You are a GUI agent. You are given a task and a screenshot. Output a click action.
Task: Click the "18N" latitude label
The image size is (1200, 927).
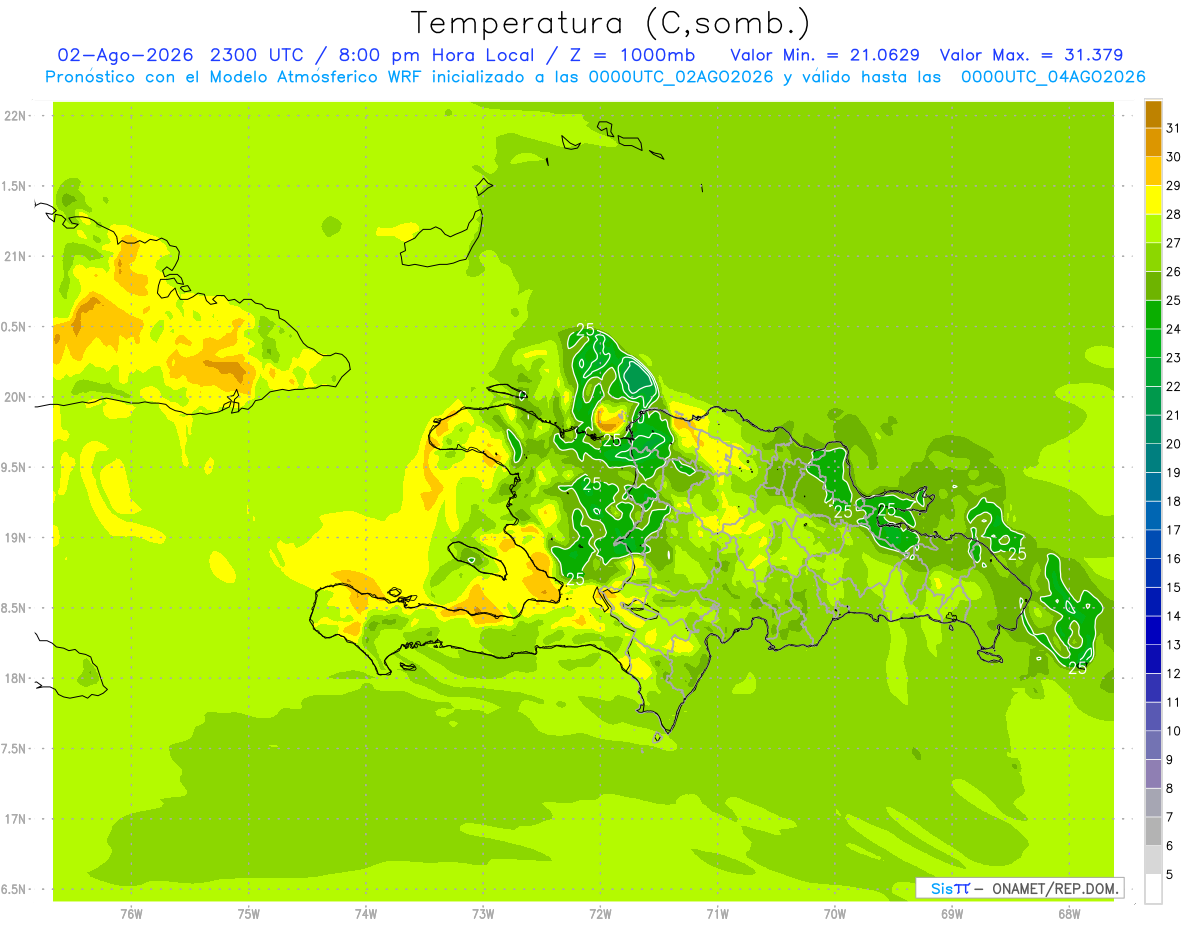pyautogui.click(x=17, y=679)
